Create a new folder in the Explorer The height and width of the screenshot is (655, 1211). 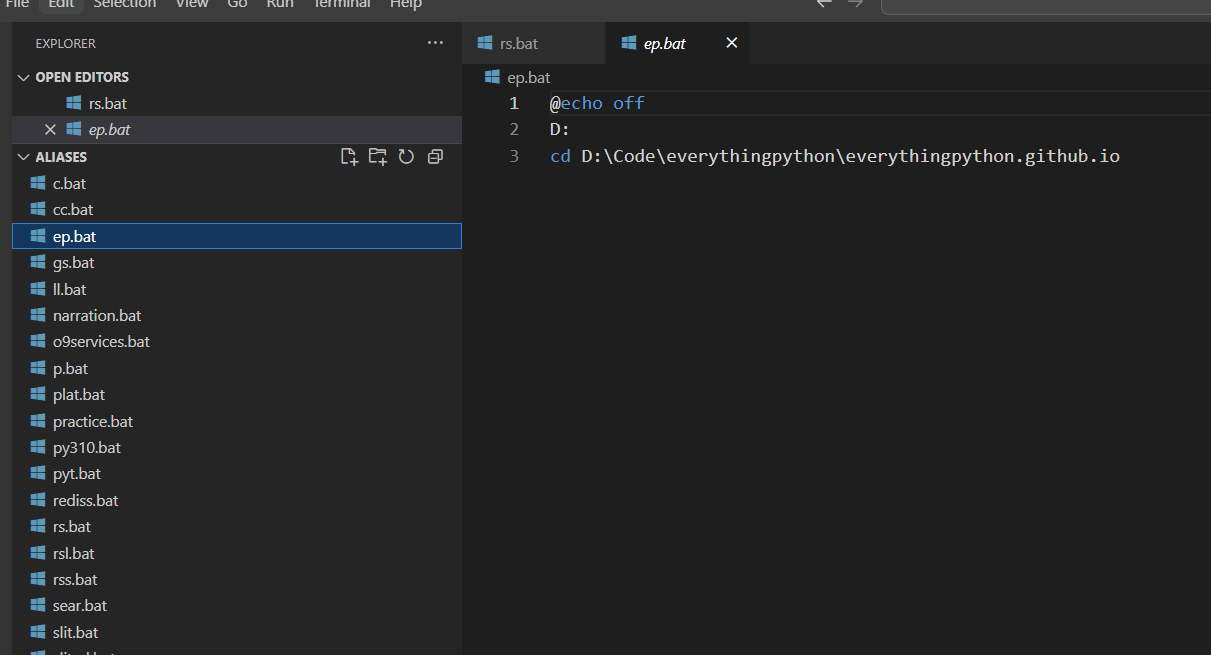pos(377,156)
